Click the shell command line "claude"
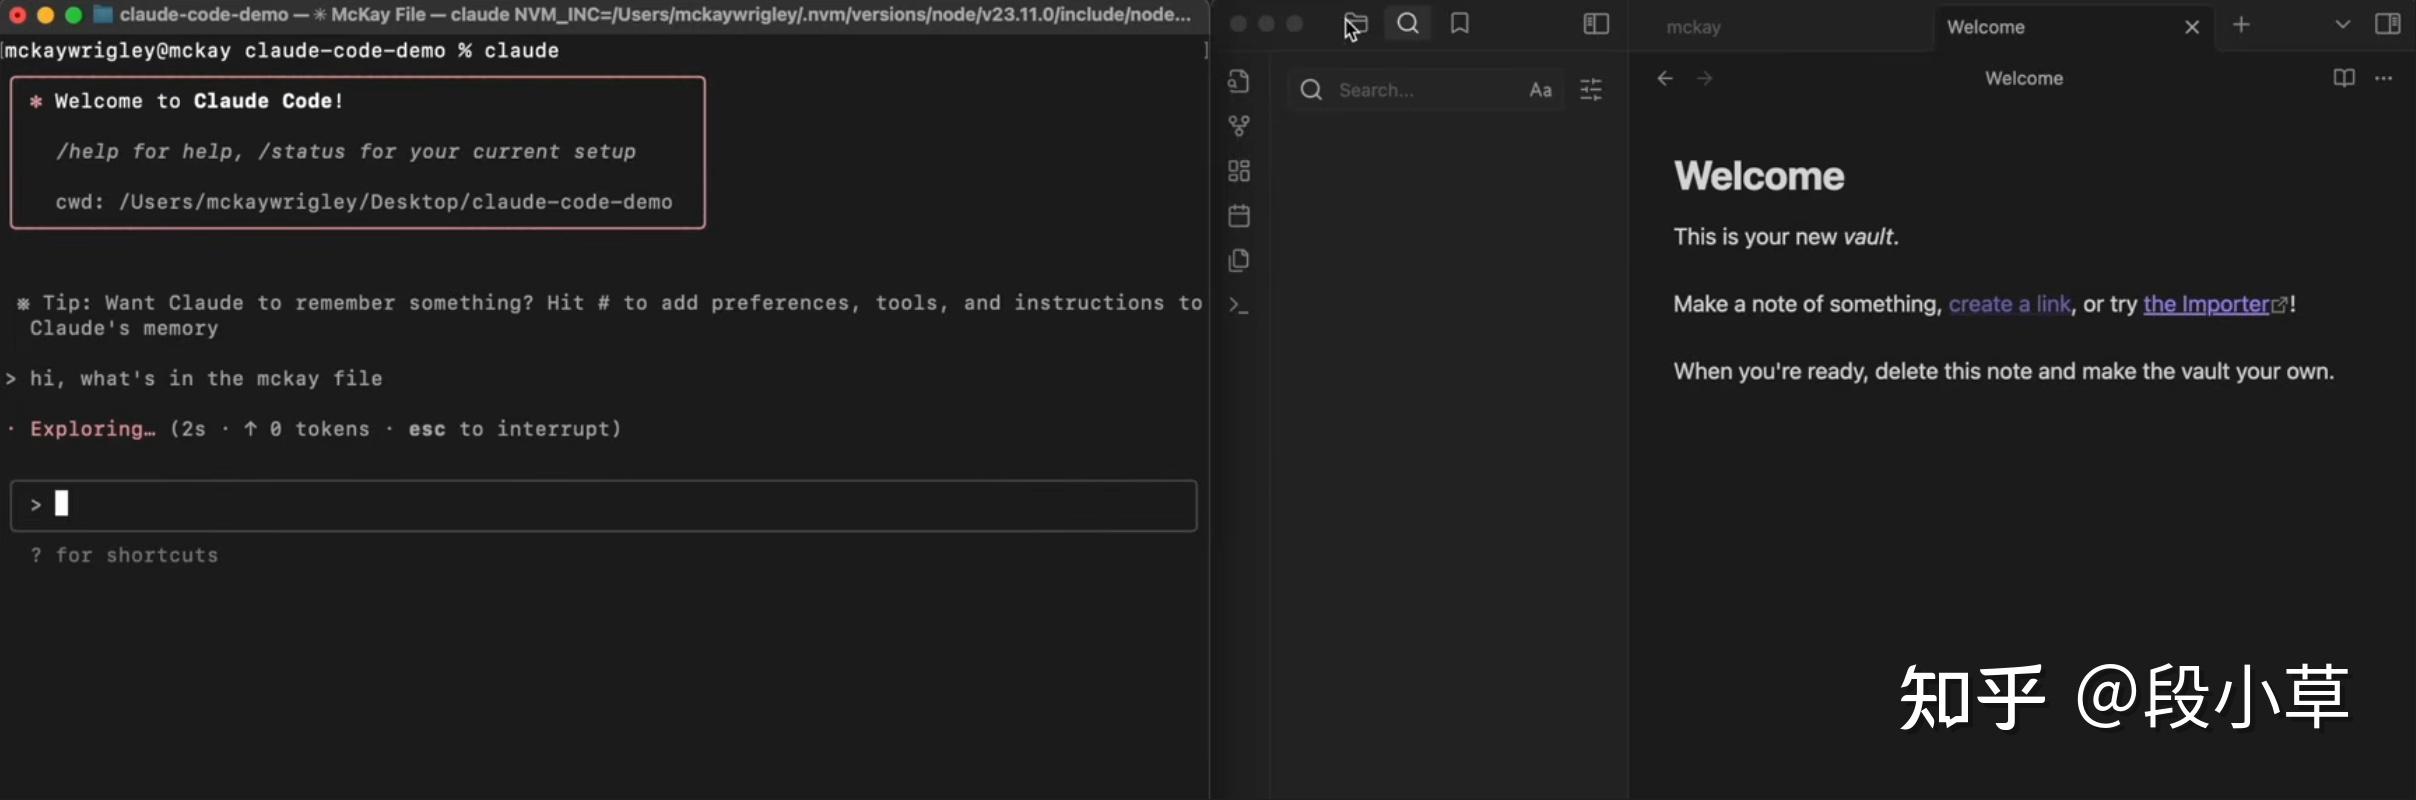 click(x=521, y=50)
